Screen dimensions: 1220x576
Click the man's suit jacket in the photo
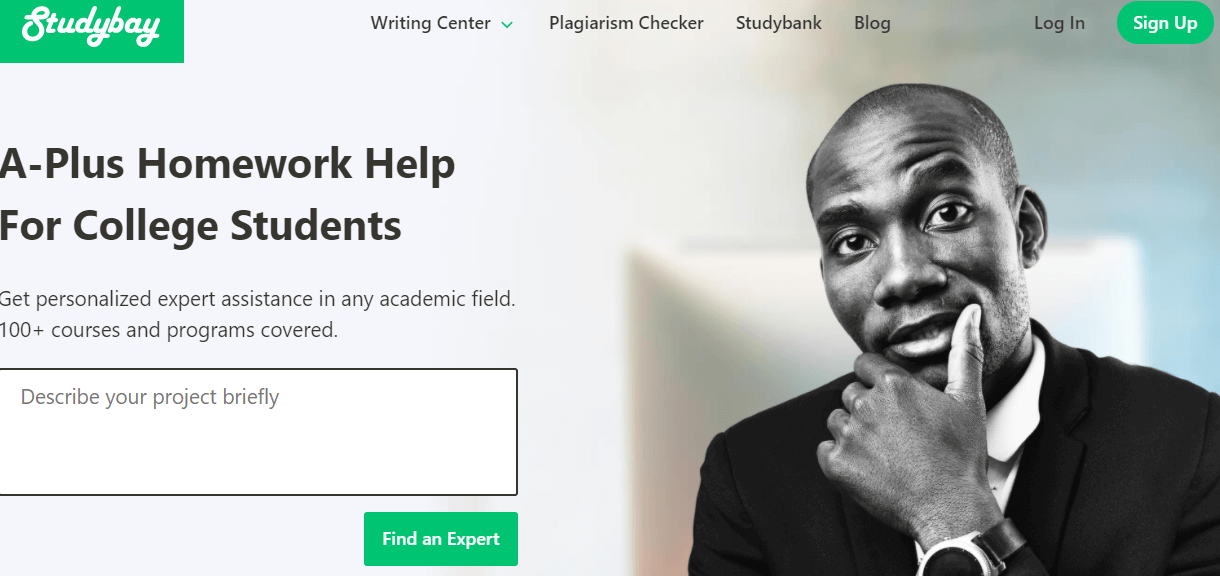coord(1110,470)
